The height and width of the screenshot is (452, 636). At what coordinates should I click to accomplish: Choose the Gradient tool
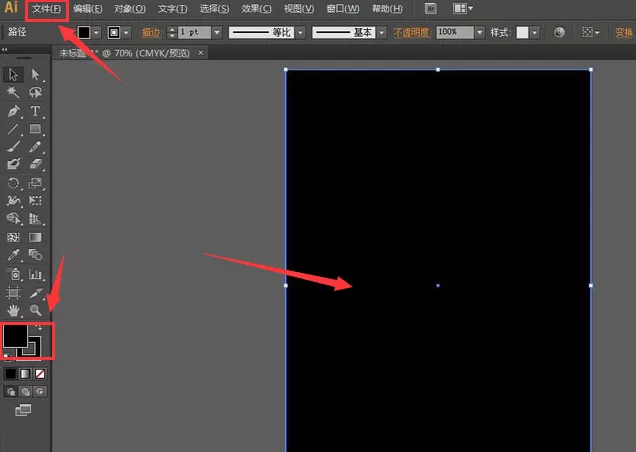pyautogui.click(x=35, y=237)
